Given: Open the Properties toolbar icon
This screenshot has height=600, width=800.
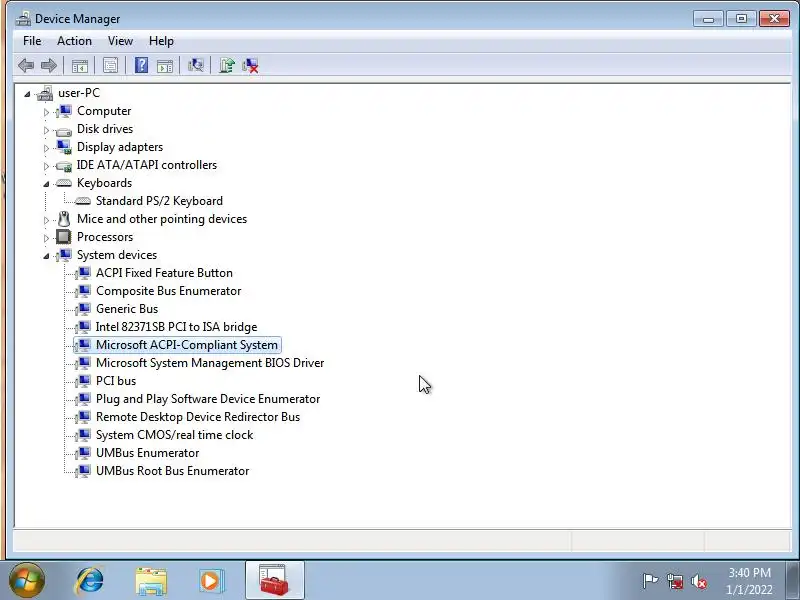Looking at the screenshot, I should (x=110, y=65).
